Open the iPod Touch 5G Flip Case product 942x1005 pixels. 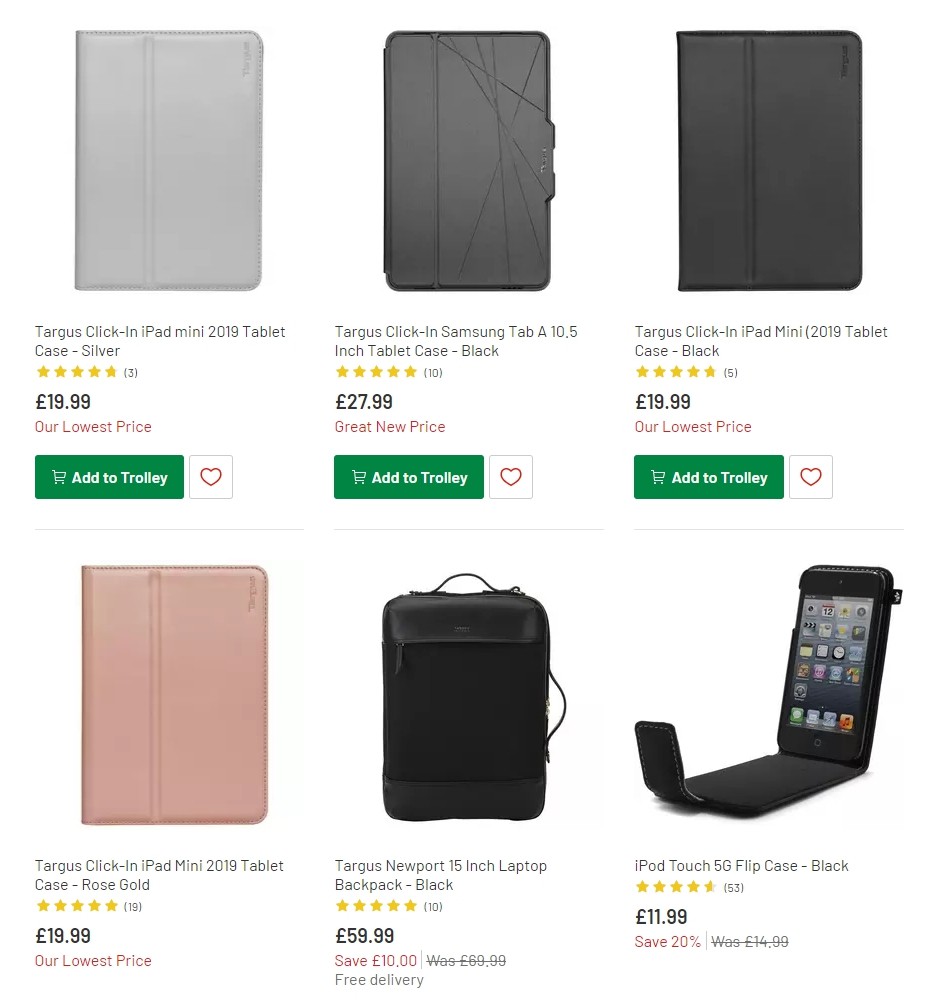point(744,865)
